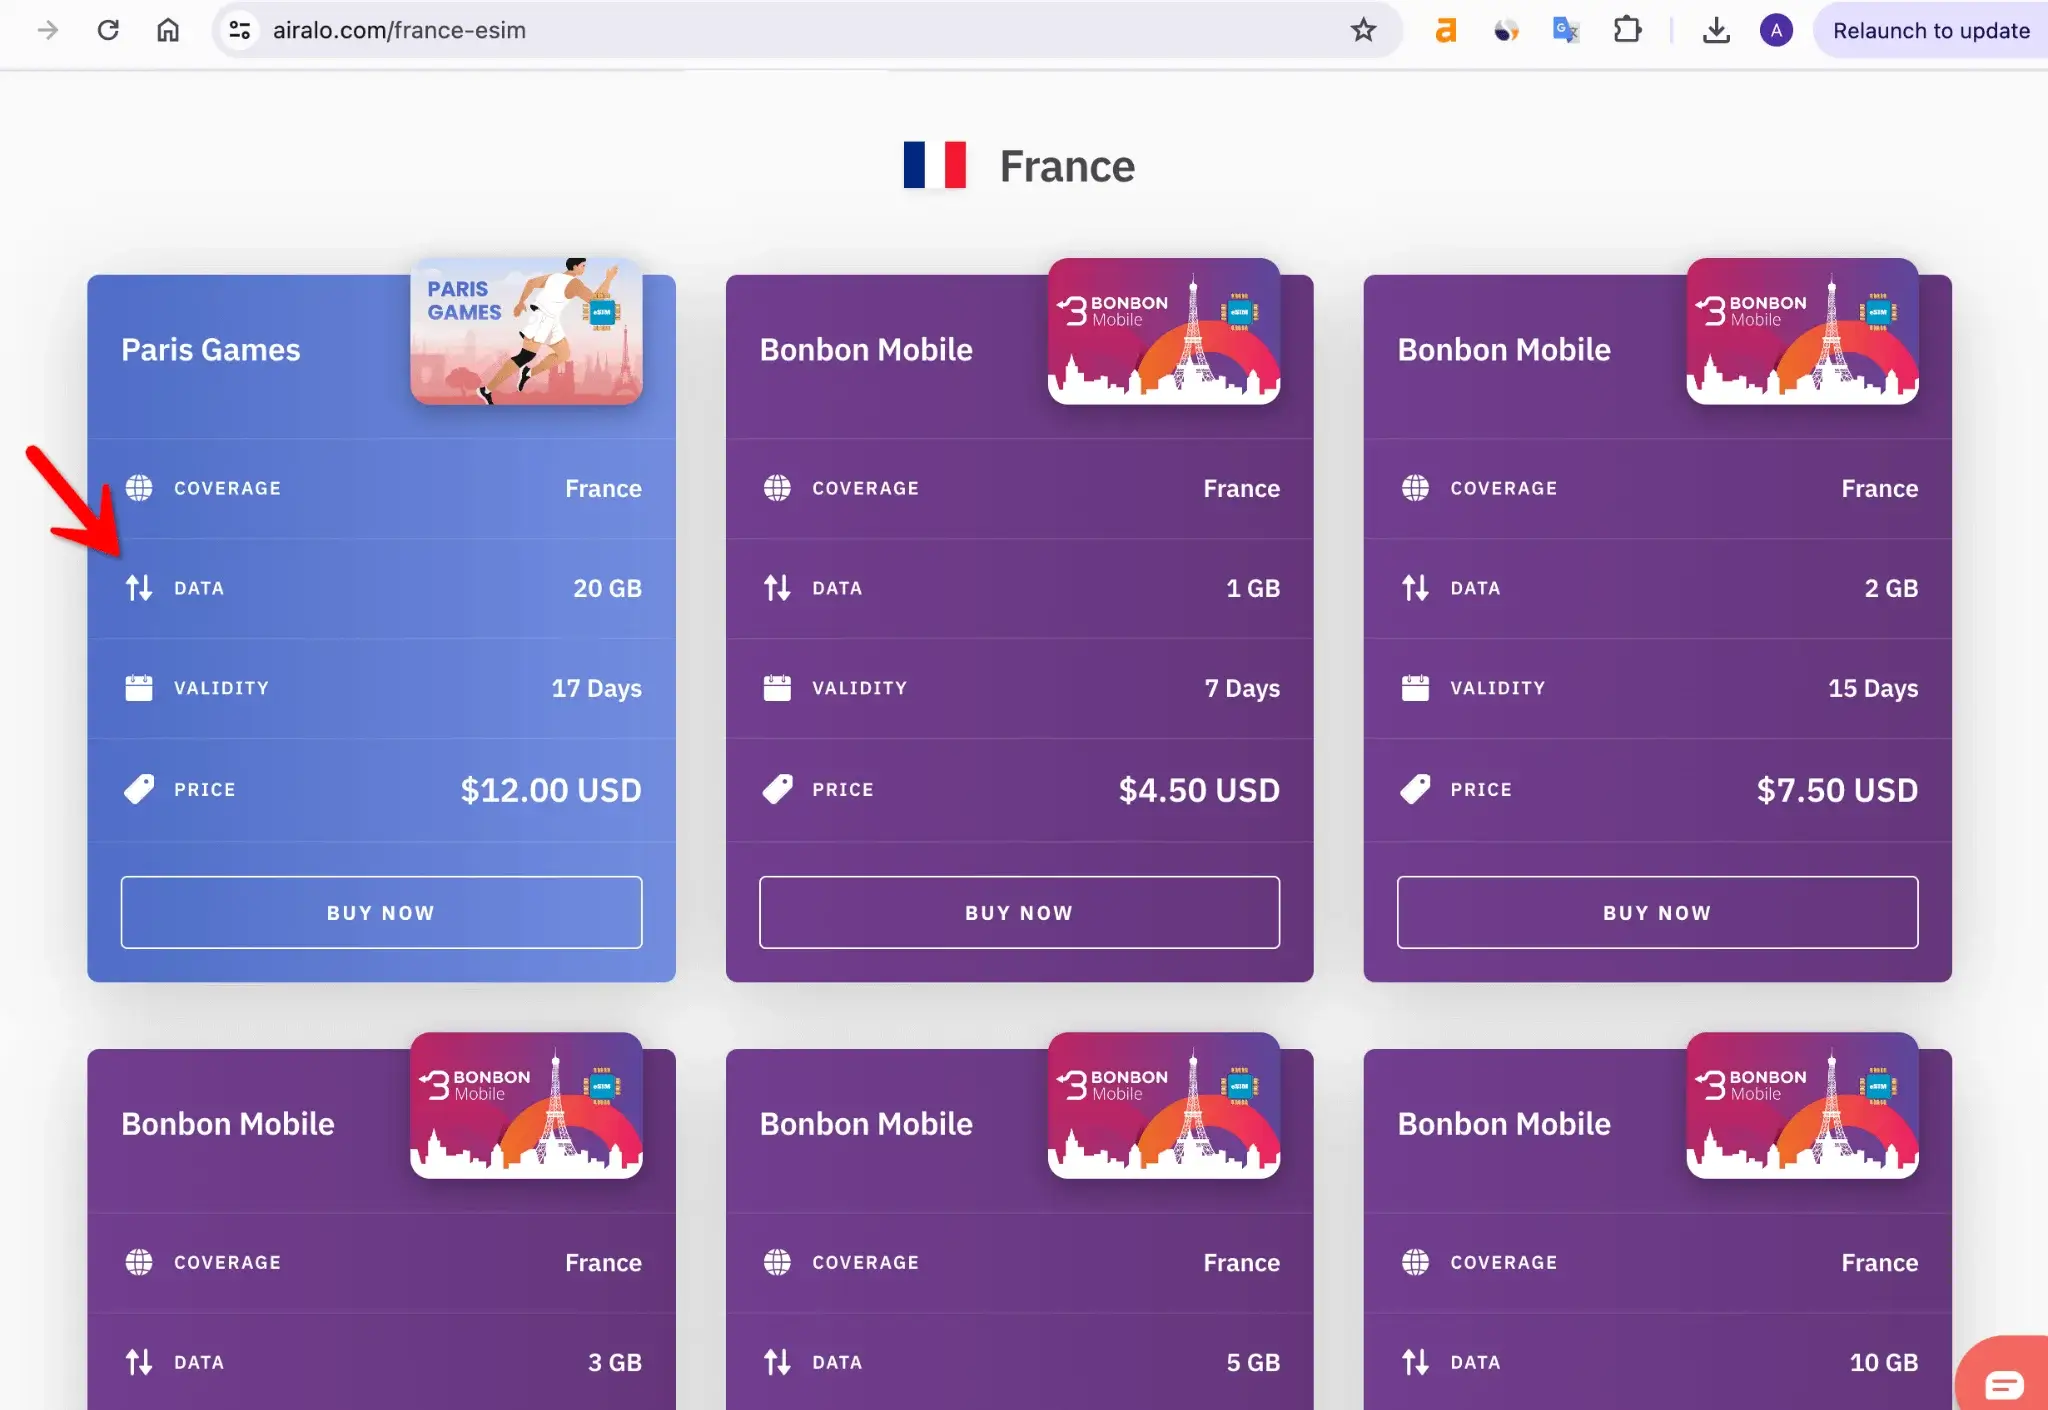Buy the $4.50 USD Bonbon Mobile plan

(x=1019, y=912)
